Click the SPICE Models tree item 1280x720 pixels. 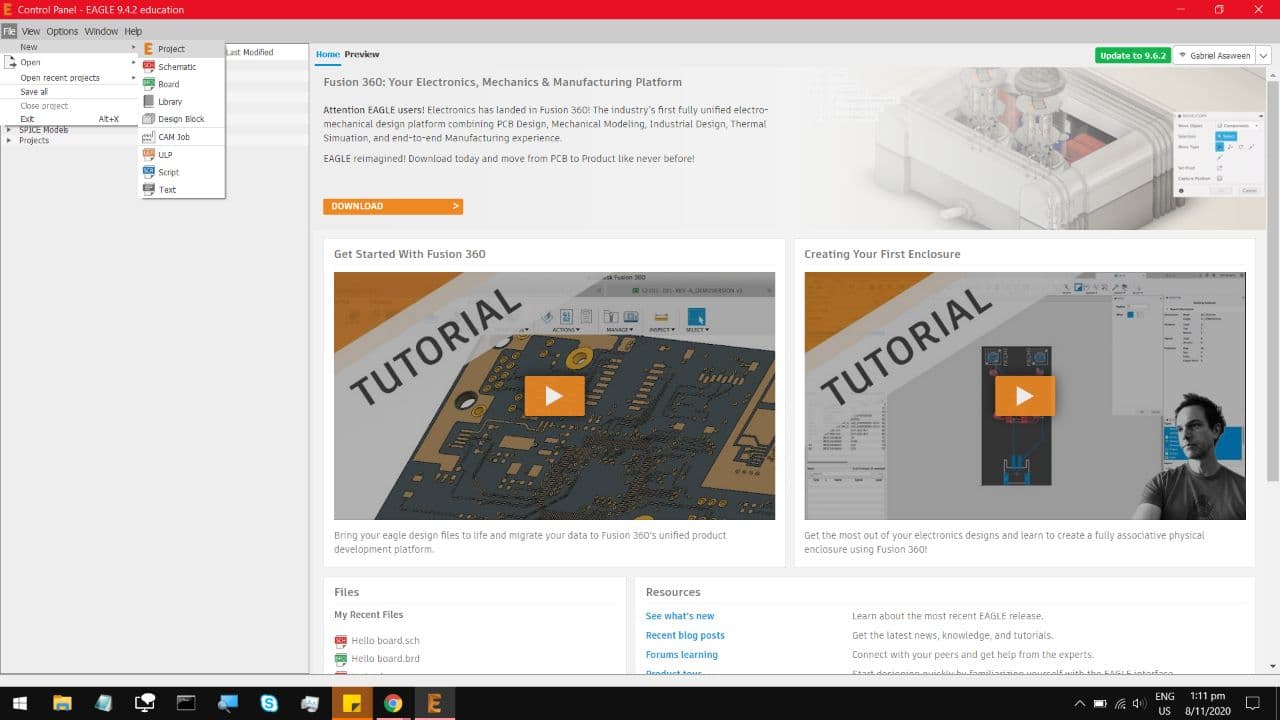tap(43, 130)
